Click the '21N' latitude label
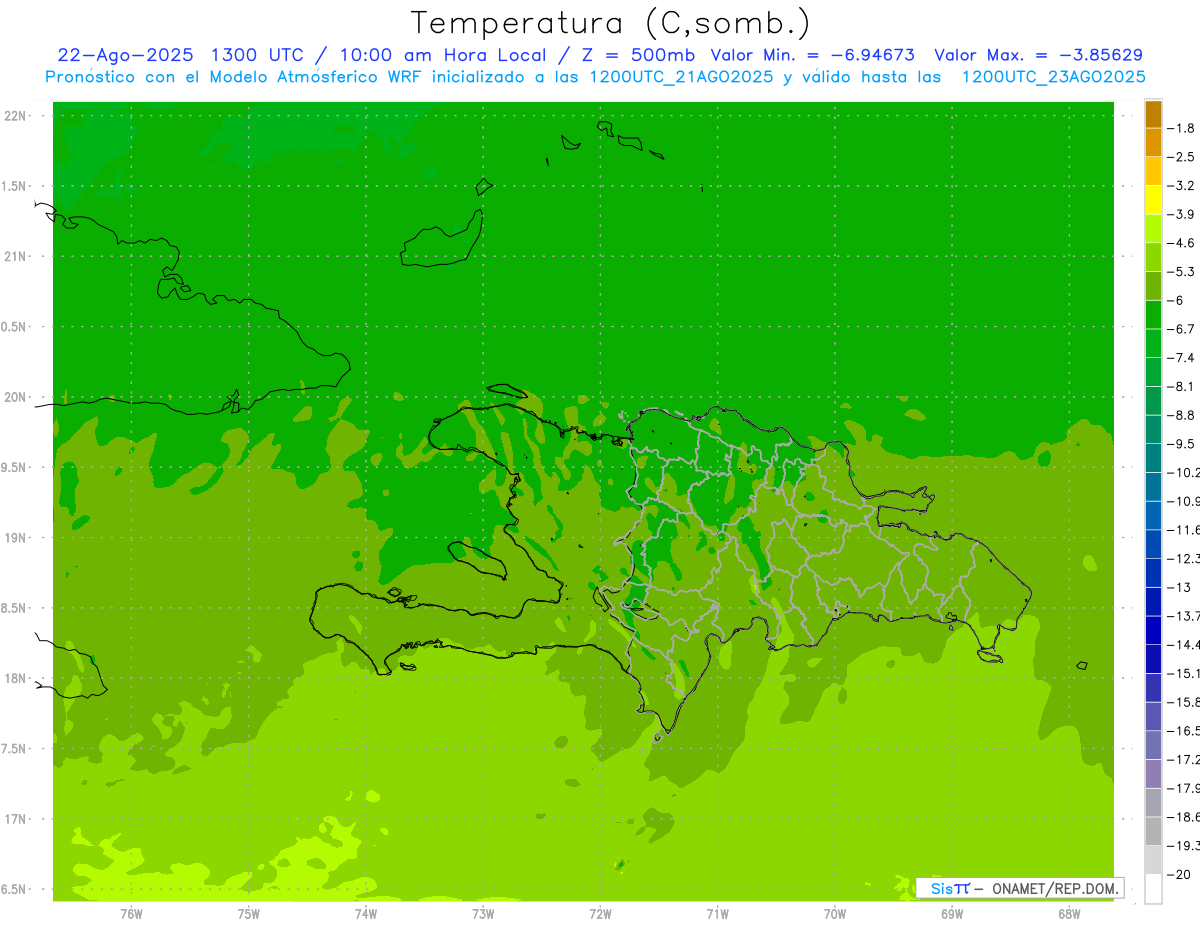Image resolution: width=1200 pixels, height=927 pixels. [16, 257]
